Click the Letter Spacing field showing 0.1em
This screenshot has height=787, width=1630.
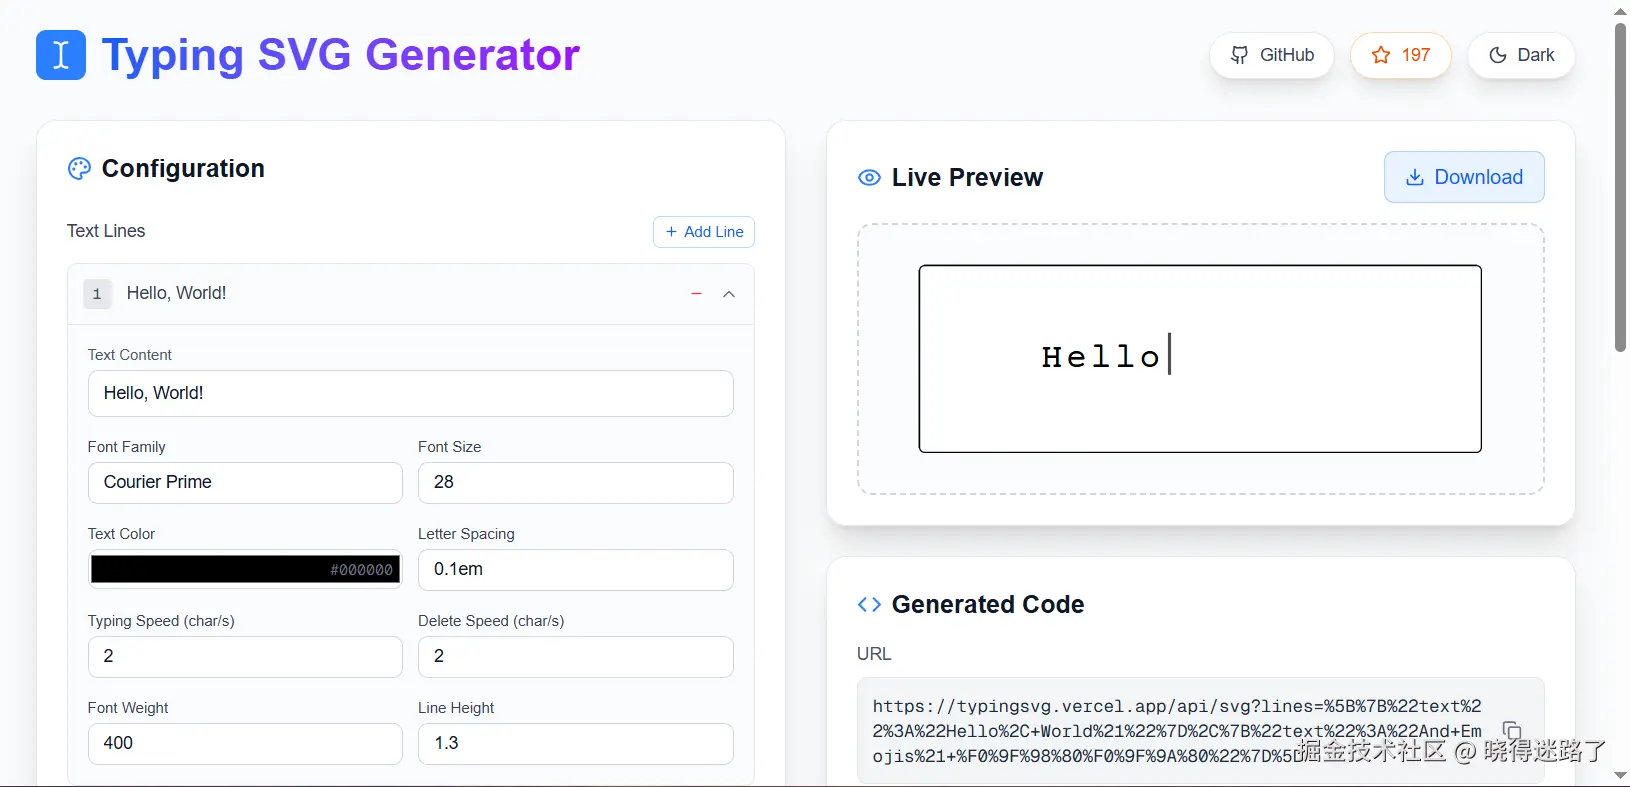575,570
